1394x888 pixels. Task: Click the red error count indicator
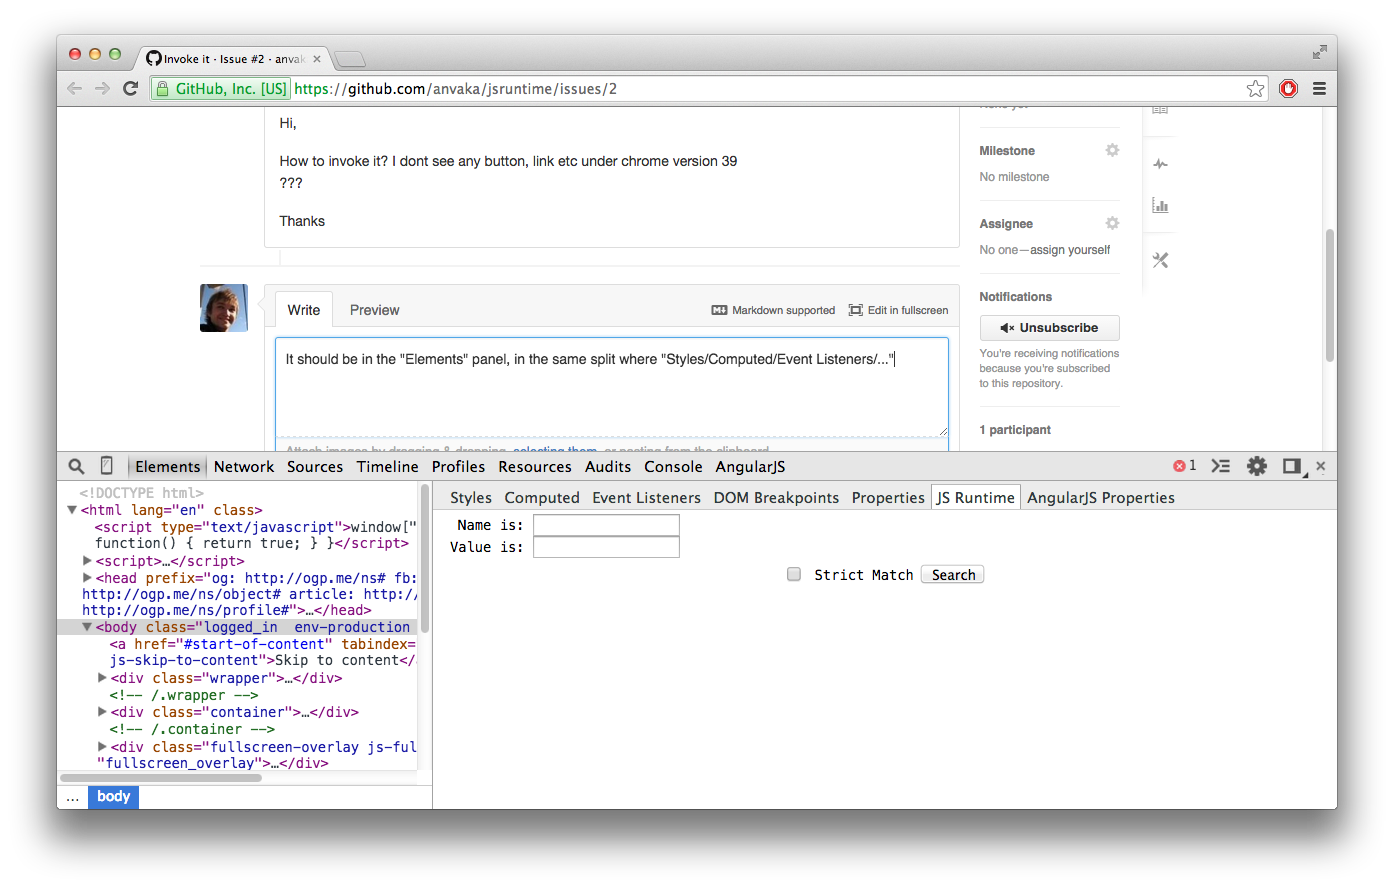(1185, 466)
